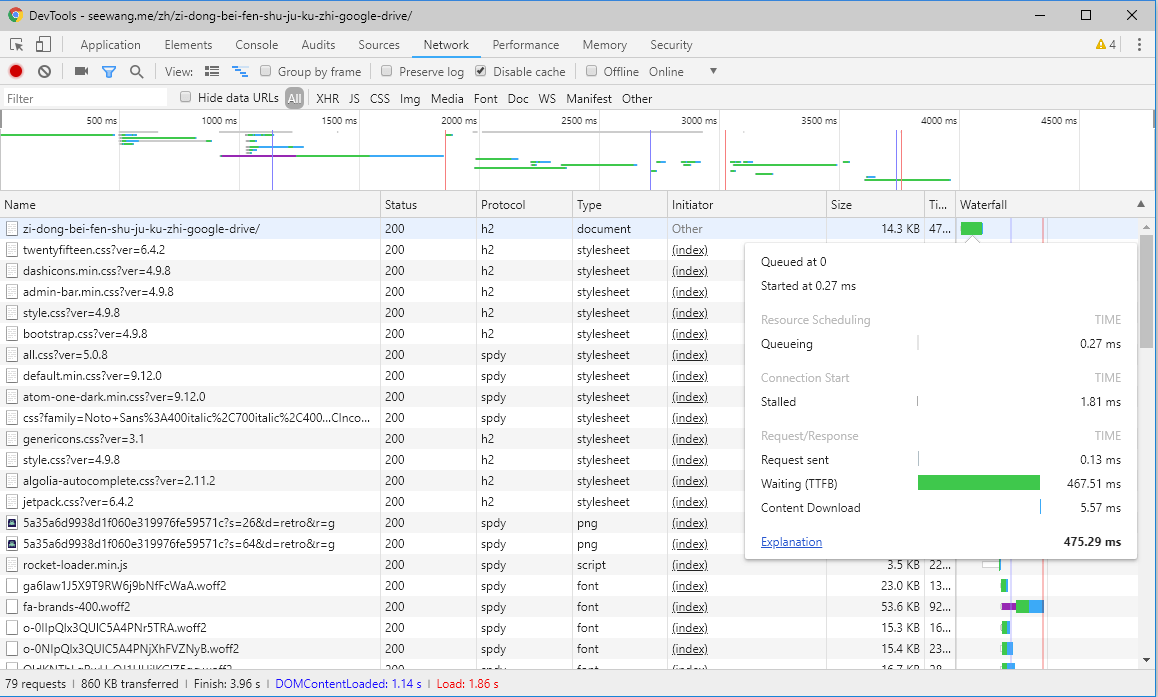Uncheck the Disable cache checkbox
The image size is (1158, 697).
[x=481, y=71]
